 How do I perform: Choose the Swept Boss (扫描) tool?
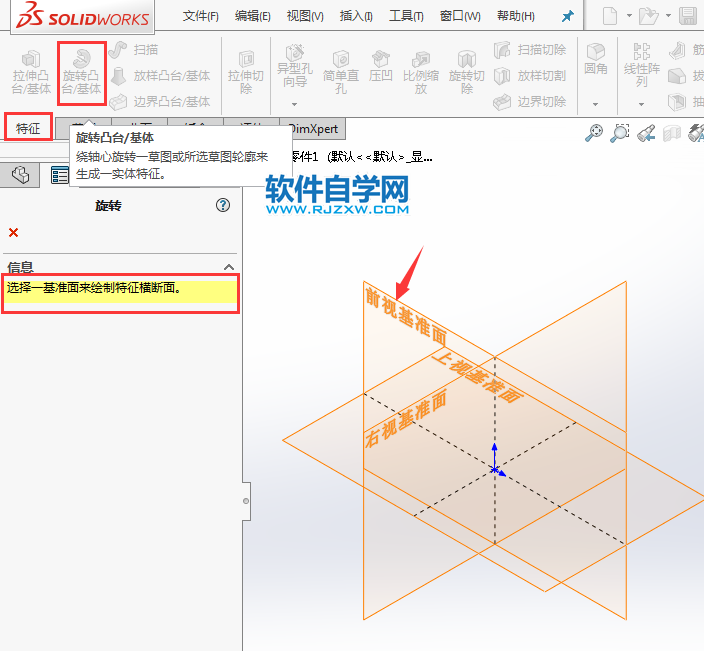(x=133, y=50)
